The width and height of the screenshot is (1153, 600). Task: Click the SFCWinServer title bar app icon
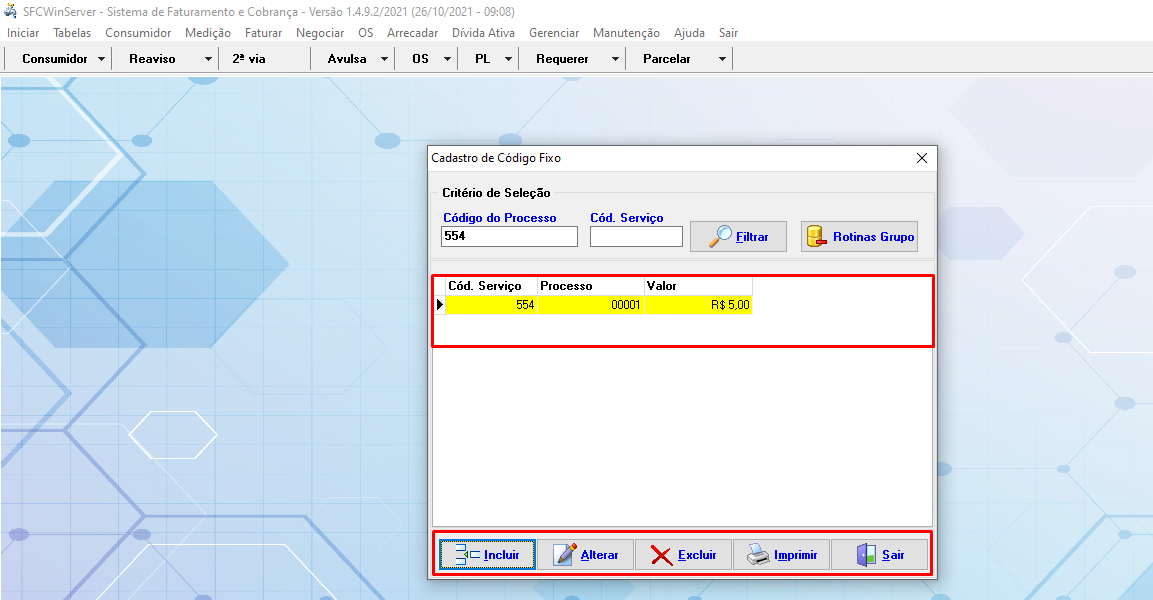click(x=11, y=11)
